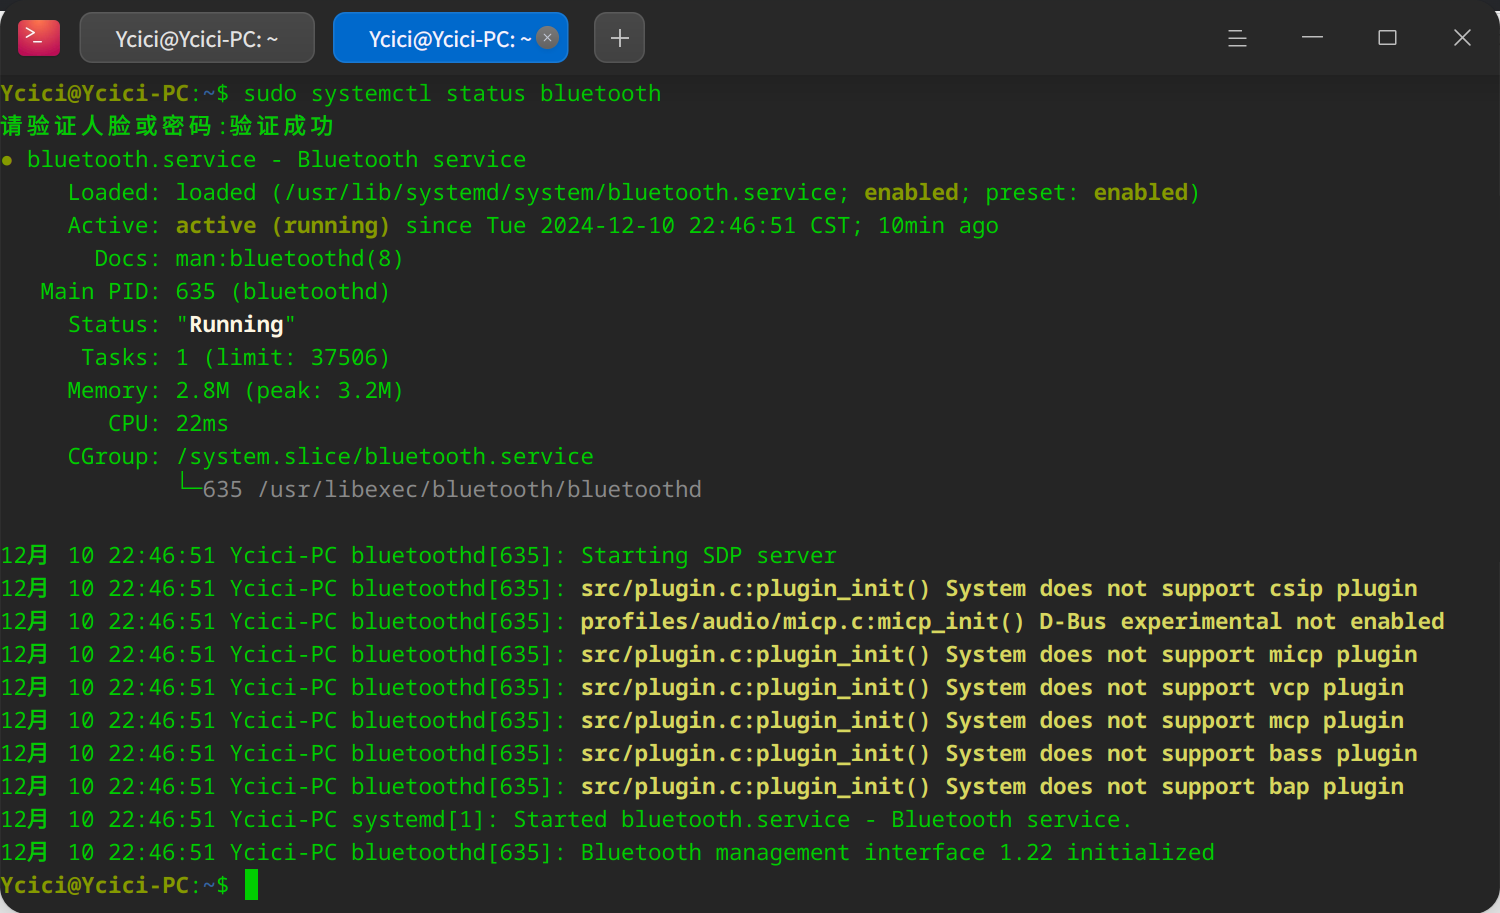Image resolution: width=1500 pixels, height=913 pixels.
Task: Click the red terminal app icon
Action: coord(39,38)
